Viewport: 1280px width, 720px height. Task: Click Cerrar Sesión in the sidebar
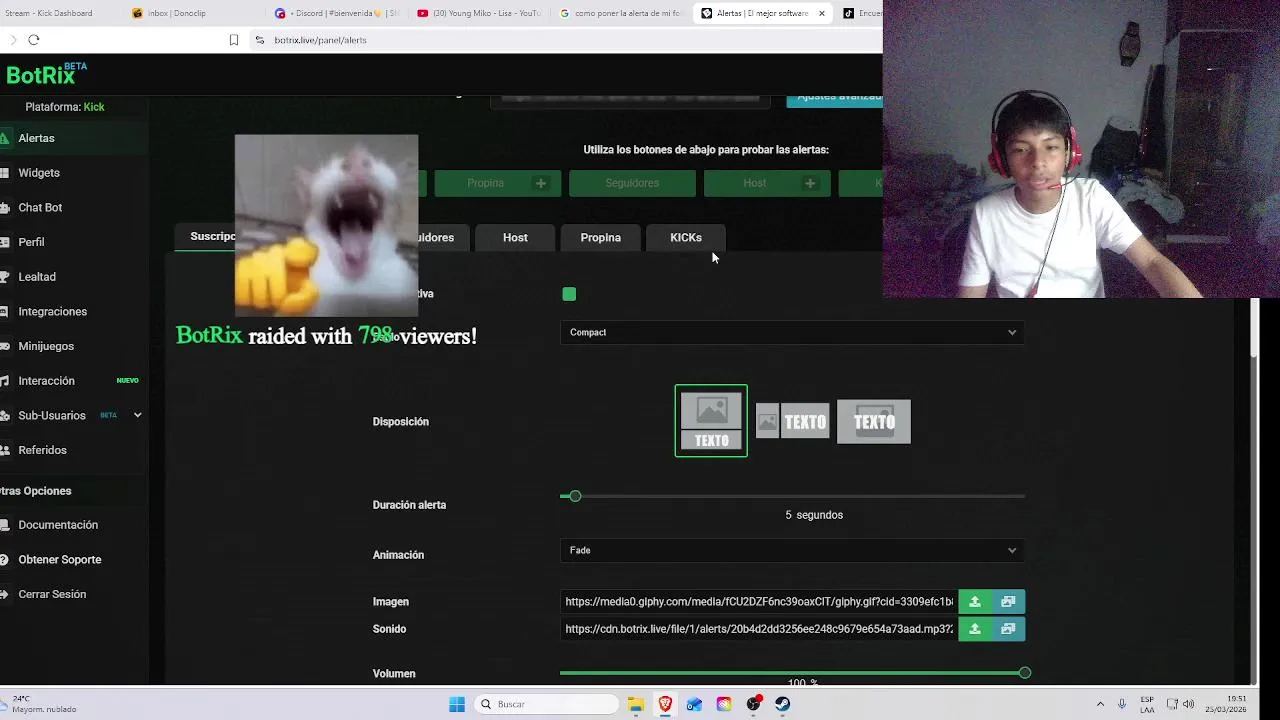[52, 594]
